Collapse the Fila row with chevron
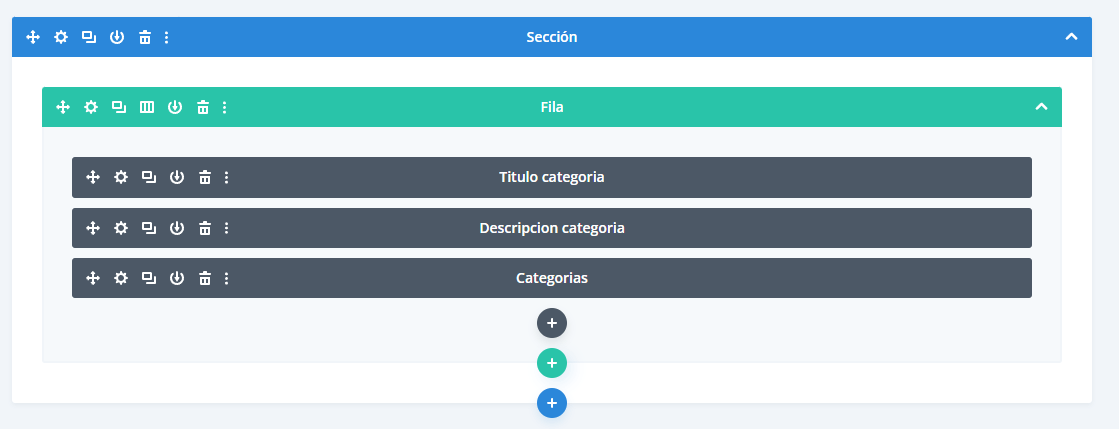Viewport: 1119px width, 429px height. pos(1041,106)
